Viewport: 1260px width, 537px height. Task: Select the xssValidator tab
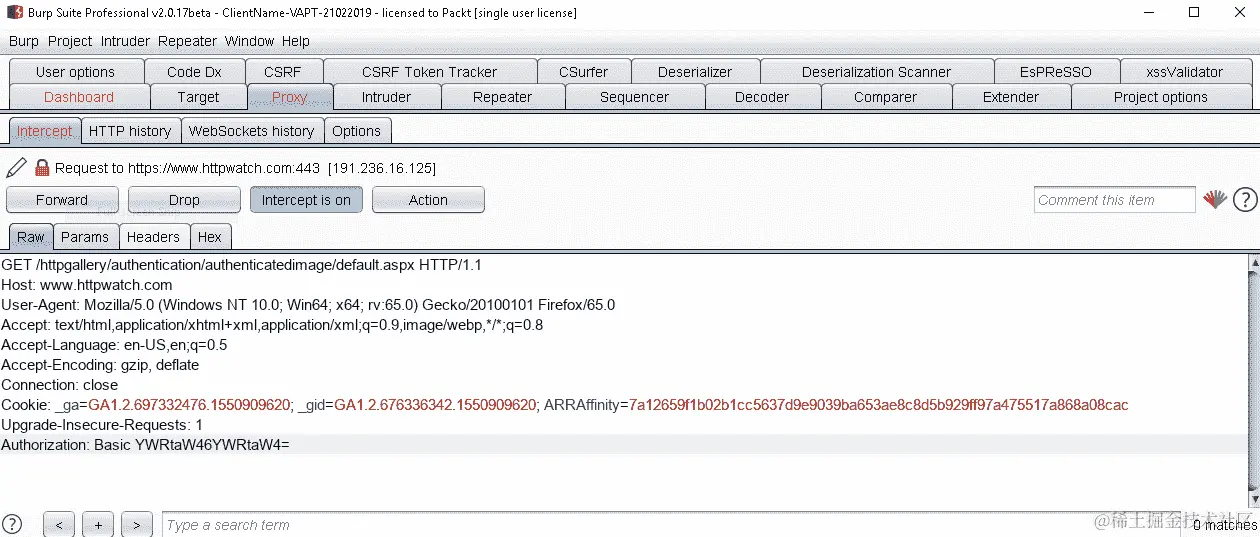[1185, 72]
